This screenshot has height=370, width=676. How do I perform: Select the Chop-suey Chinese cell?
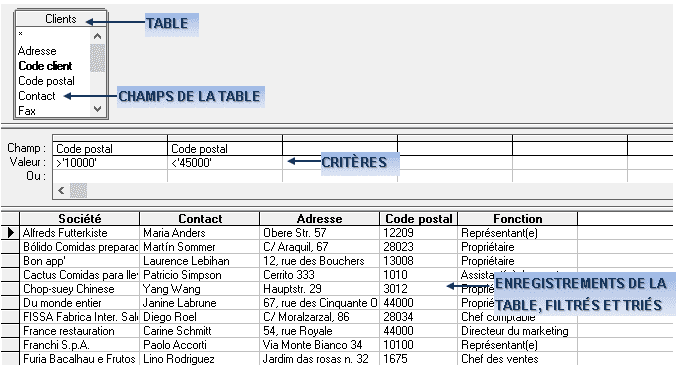pos(80,289)
